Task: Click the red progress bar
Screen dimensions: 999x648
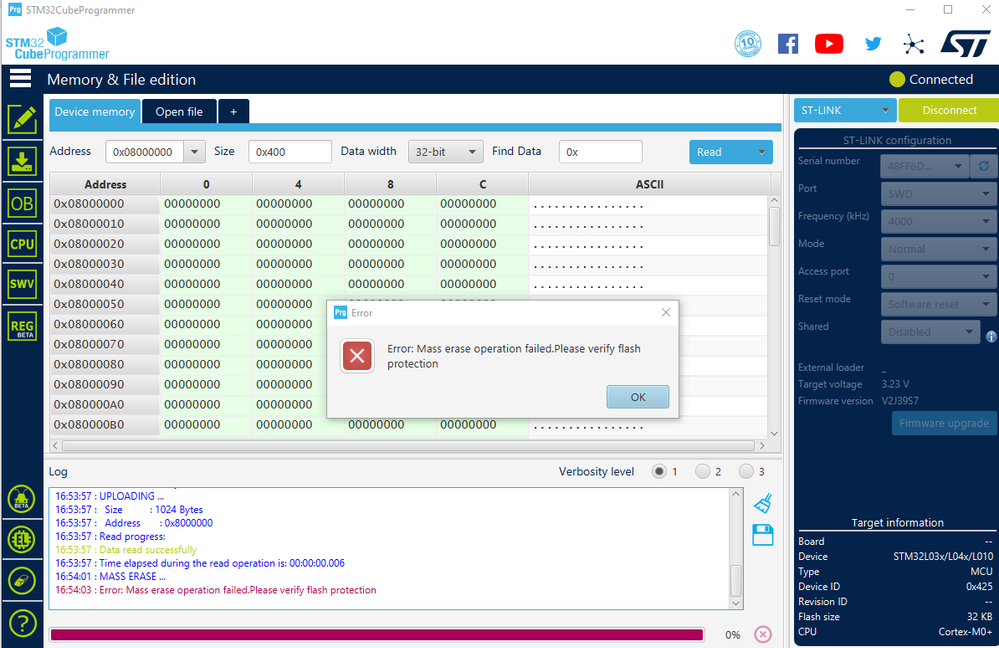Action: [x=377, y=635]
